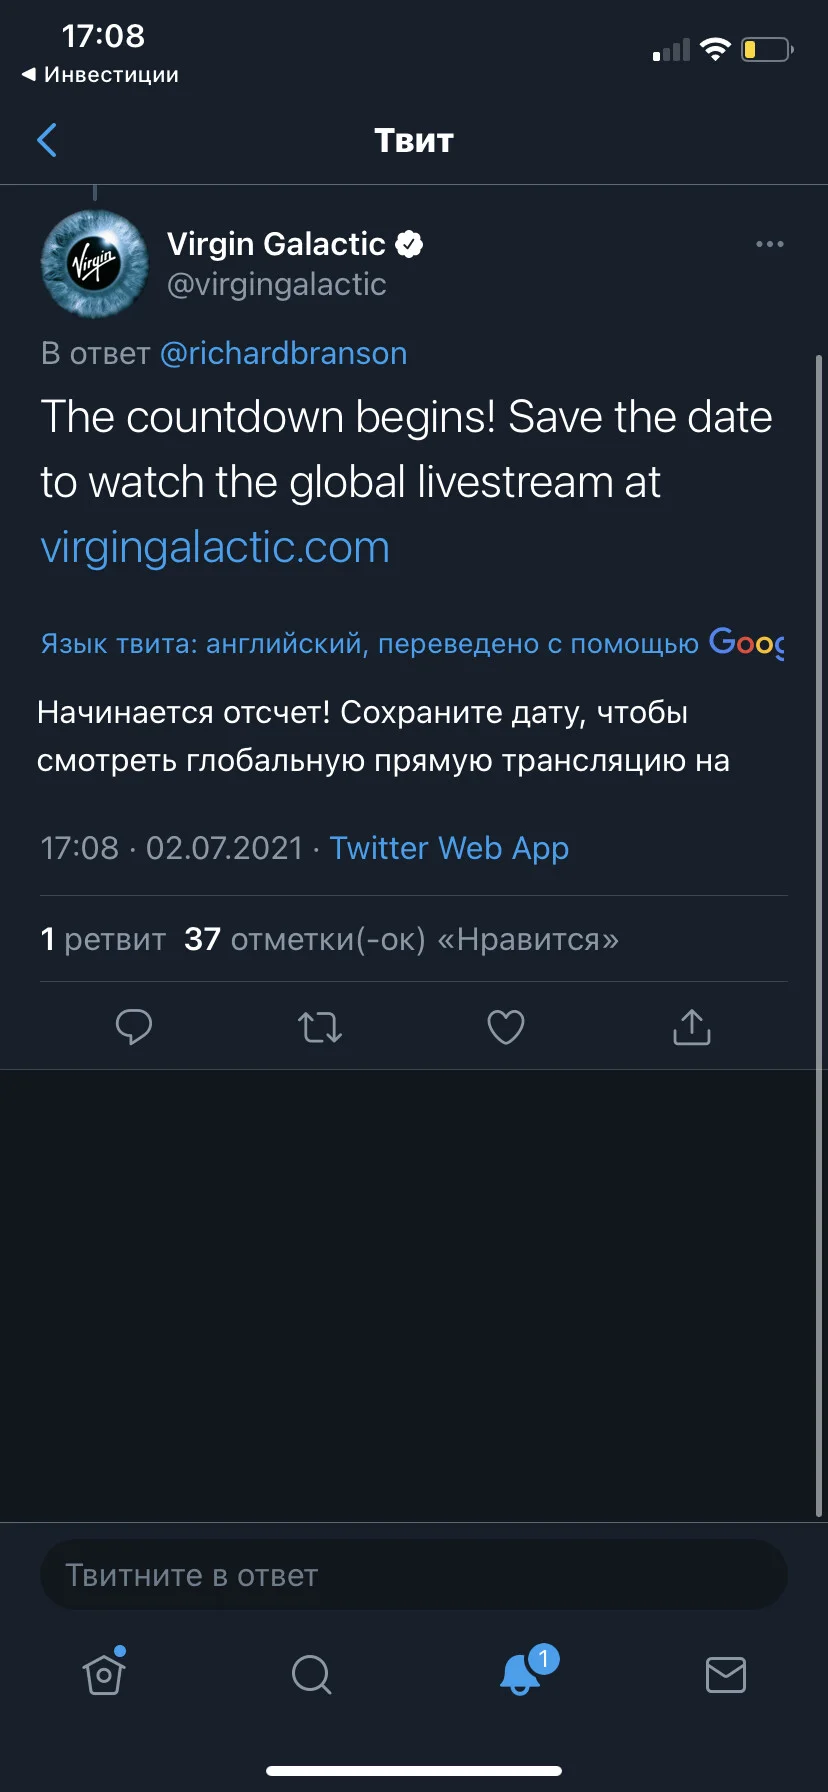Like the tweet with heart icon
Screen dimensions: 828x1792
(506, 1027)
